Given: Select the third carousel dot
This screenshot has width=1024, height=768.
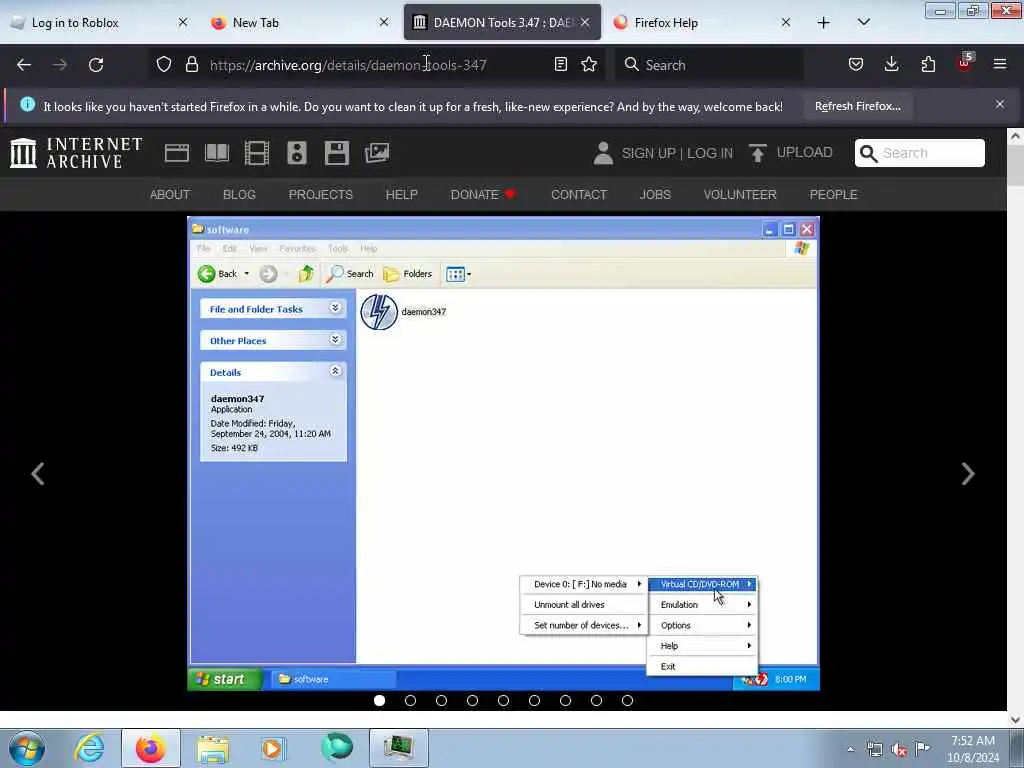Looking at the screenshot, I should 441,700.
